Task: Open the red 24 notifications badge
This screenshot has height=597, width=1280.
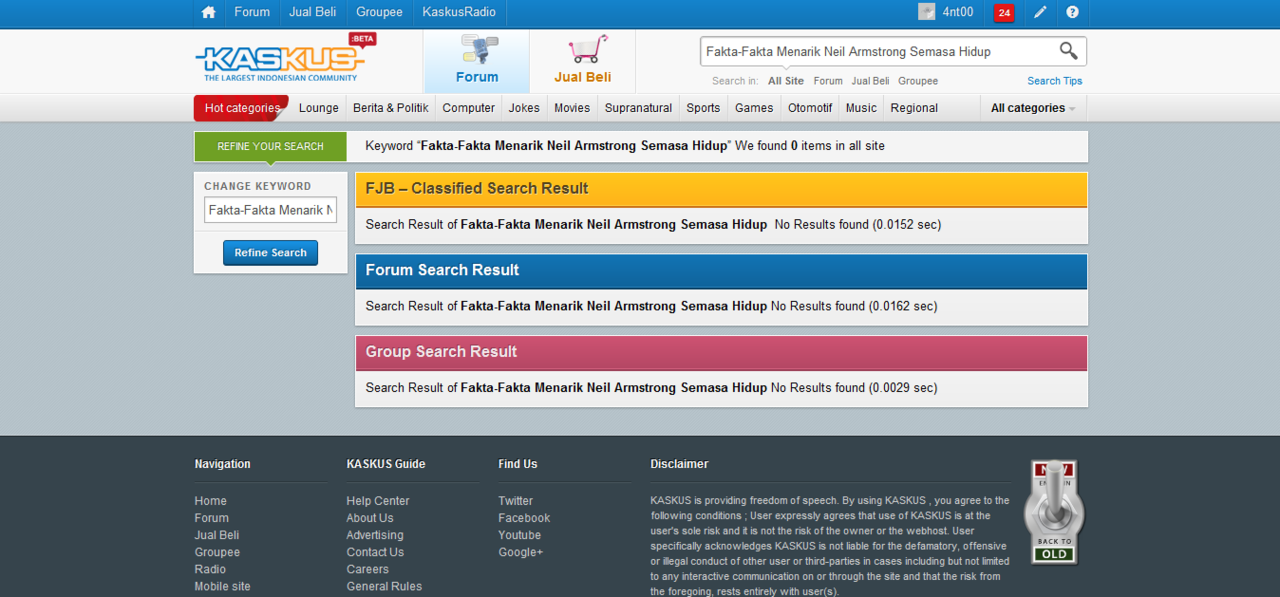Action: pyautogui.click(x=1004, y=13)
